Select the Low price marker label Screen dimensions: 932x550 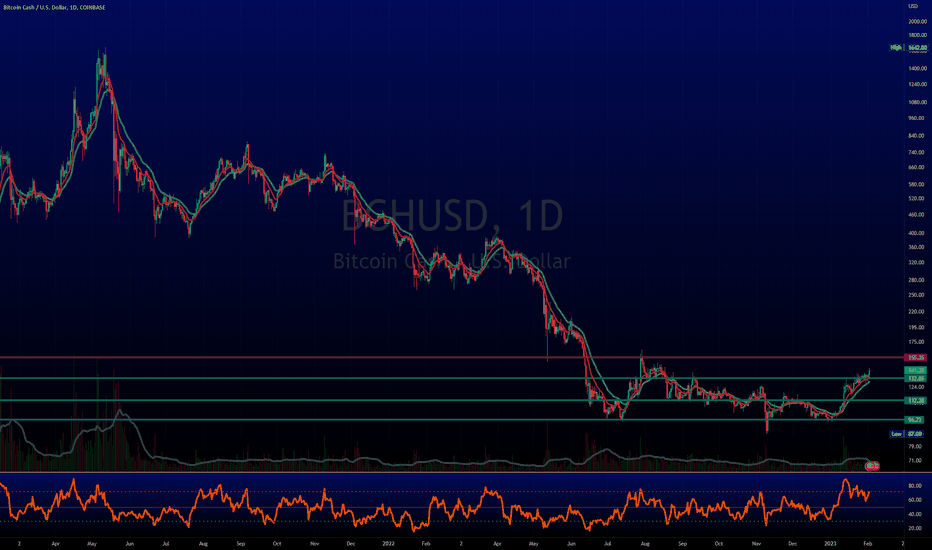coord(896,434)
